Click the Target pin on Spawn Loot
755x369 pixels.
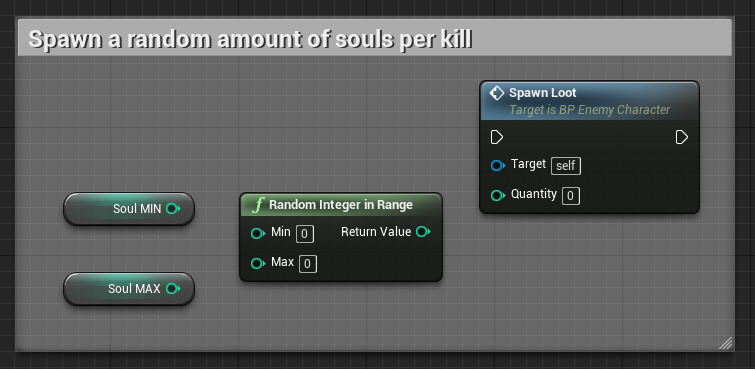coord(497,166)
